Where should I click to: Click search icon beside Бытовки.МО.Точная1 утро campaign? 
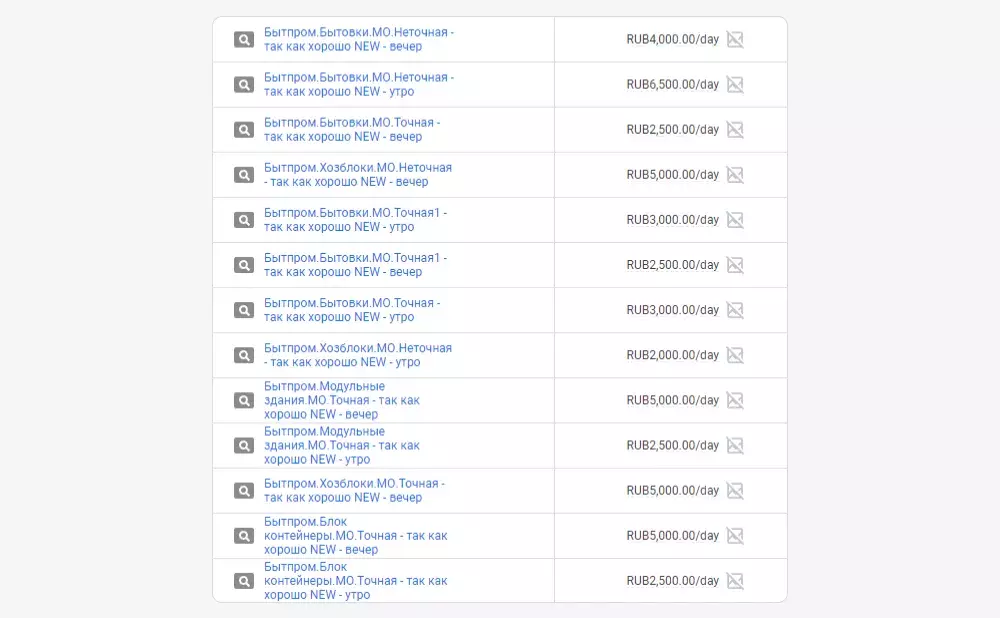tap(244, 220)
